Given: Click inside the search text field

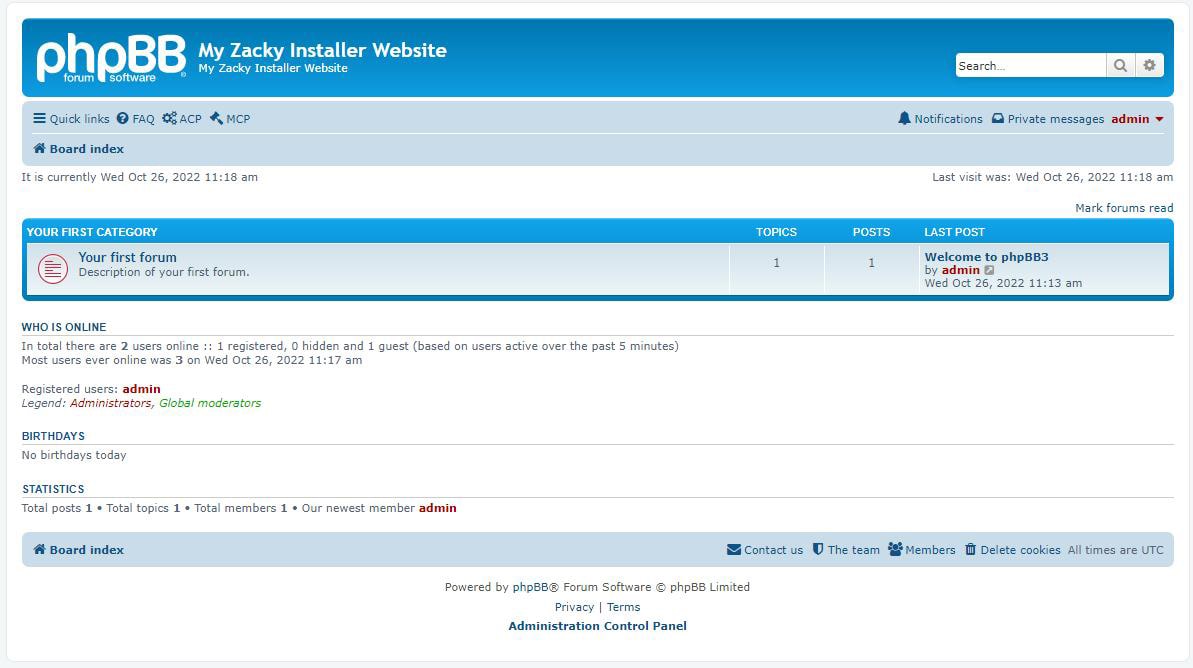Looking at the screenshot, I should 1030,65.
